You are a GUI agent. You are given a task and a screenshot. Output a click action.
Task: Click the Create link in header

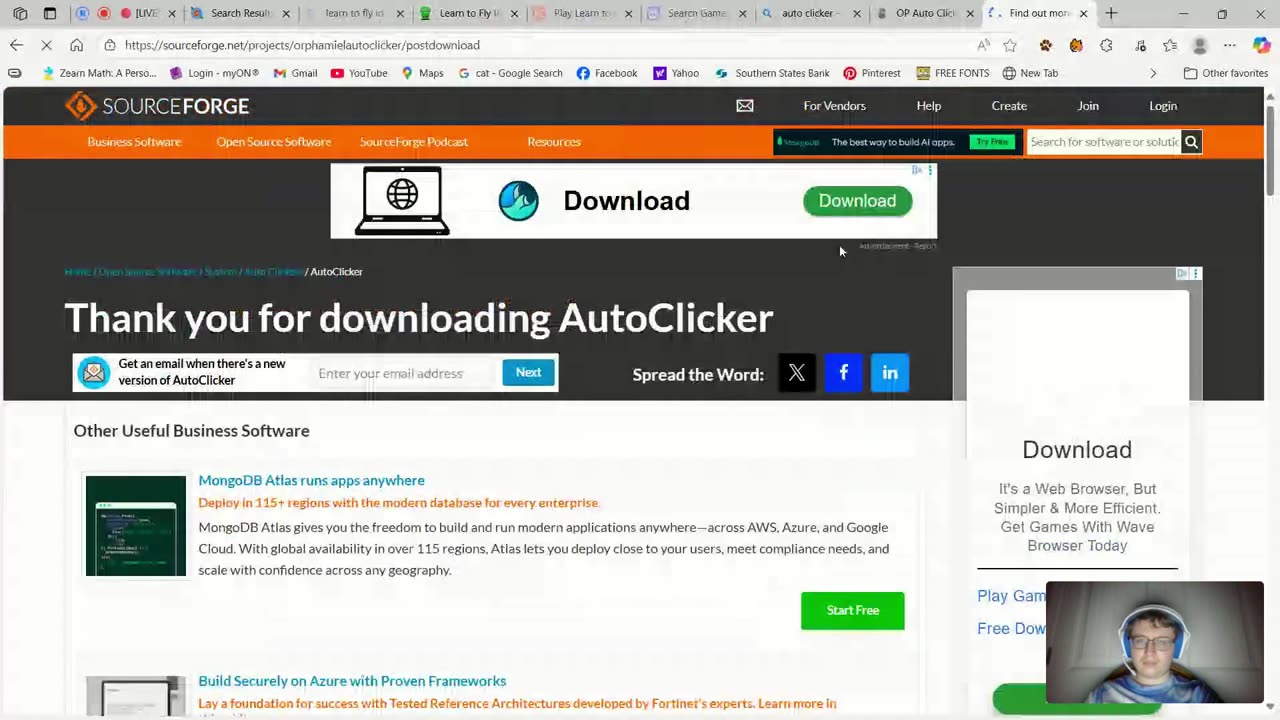click(x=1009, y=106)
